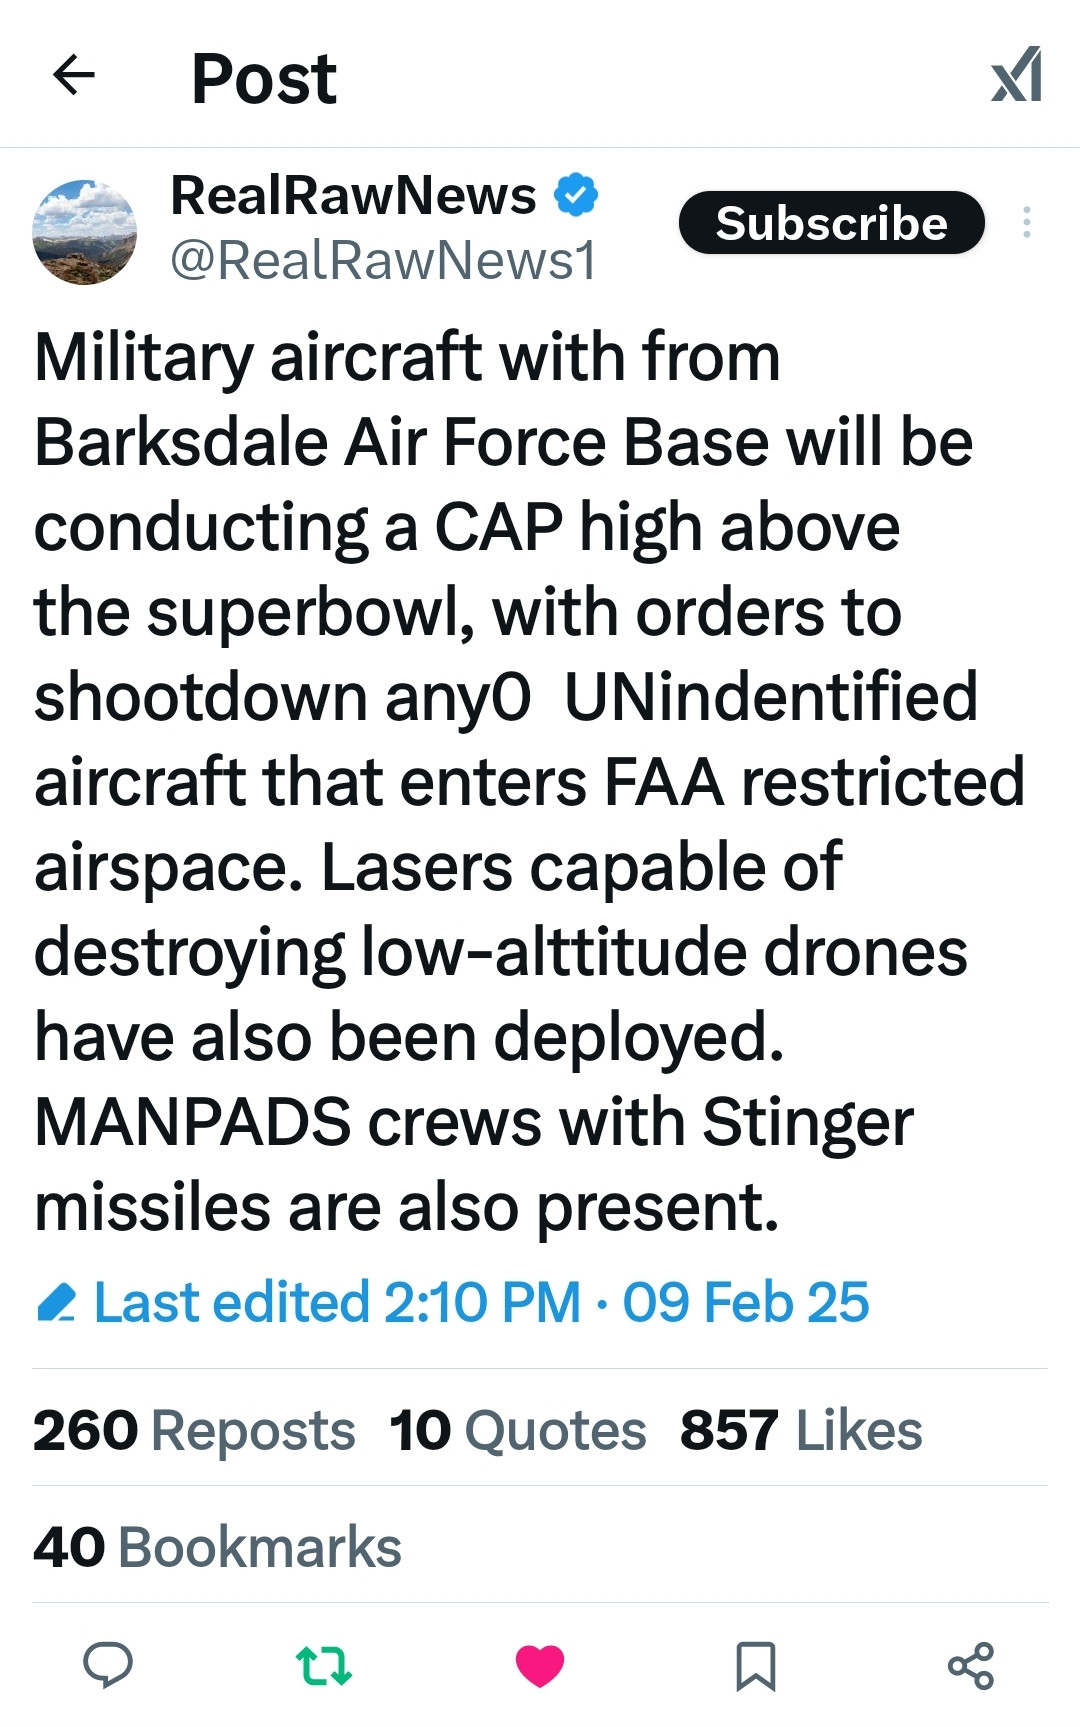Open RealRawNews profile picture
Image resolution: width=1080 pixels, height=1727 pixels.
coord(85,232)
